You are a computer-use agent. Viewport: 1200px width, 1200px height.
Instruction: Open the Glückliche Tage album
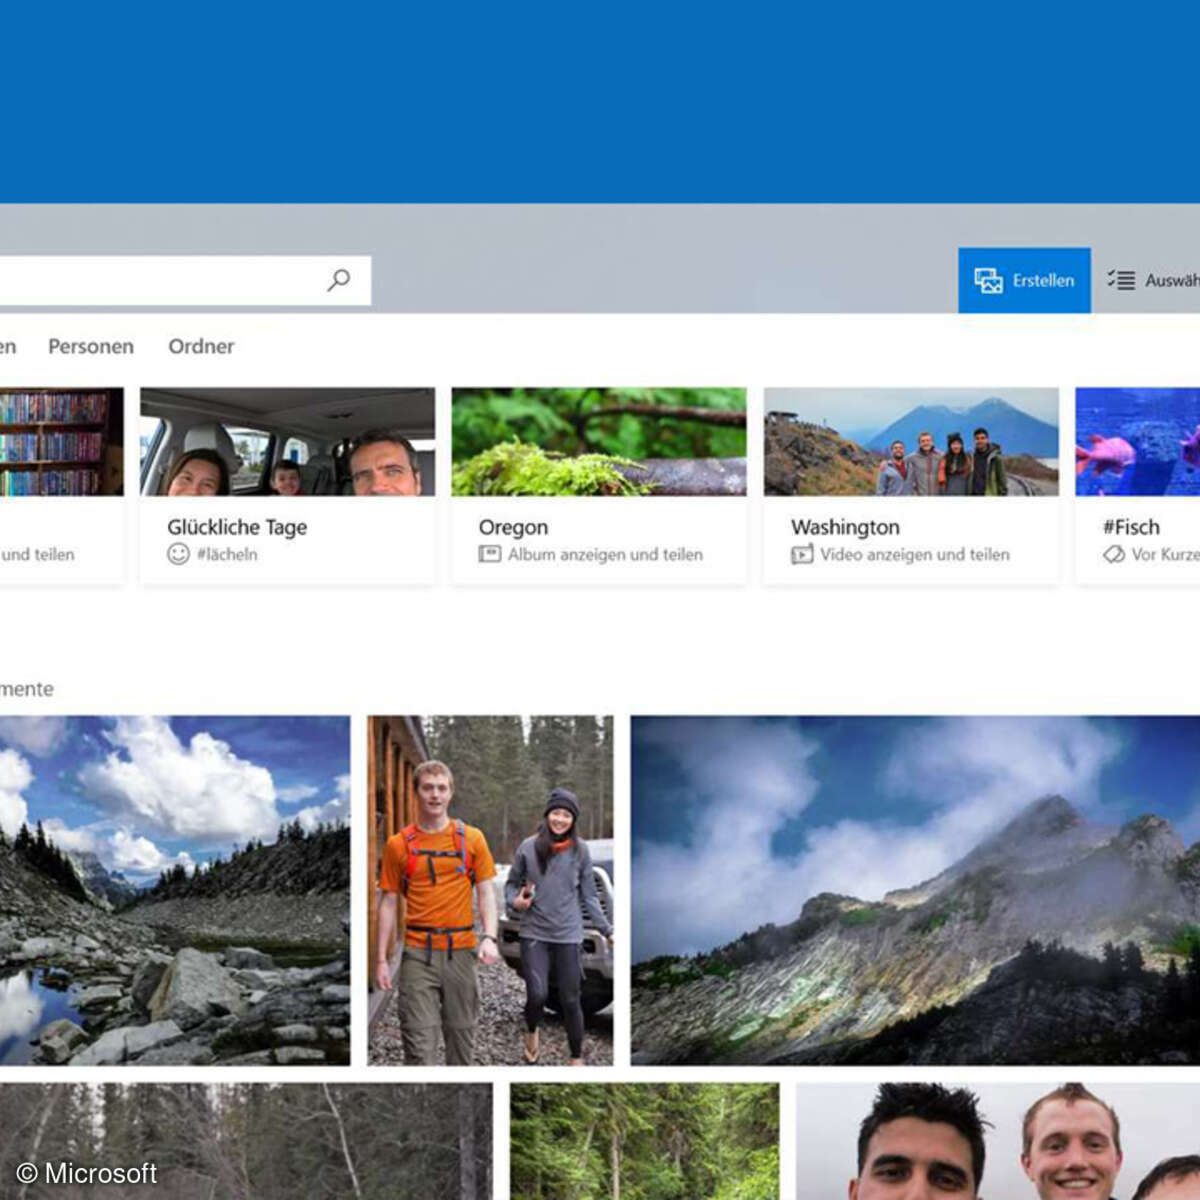click(287, 440)
